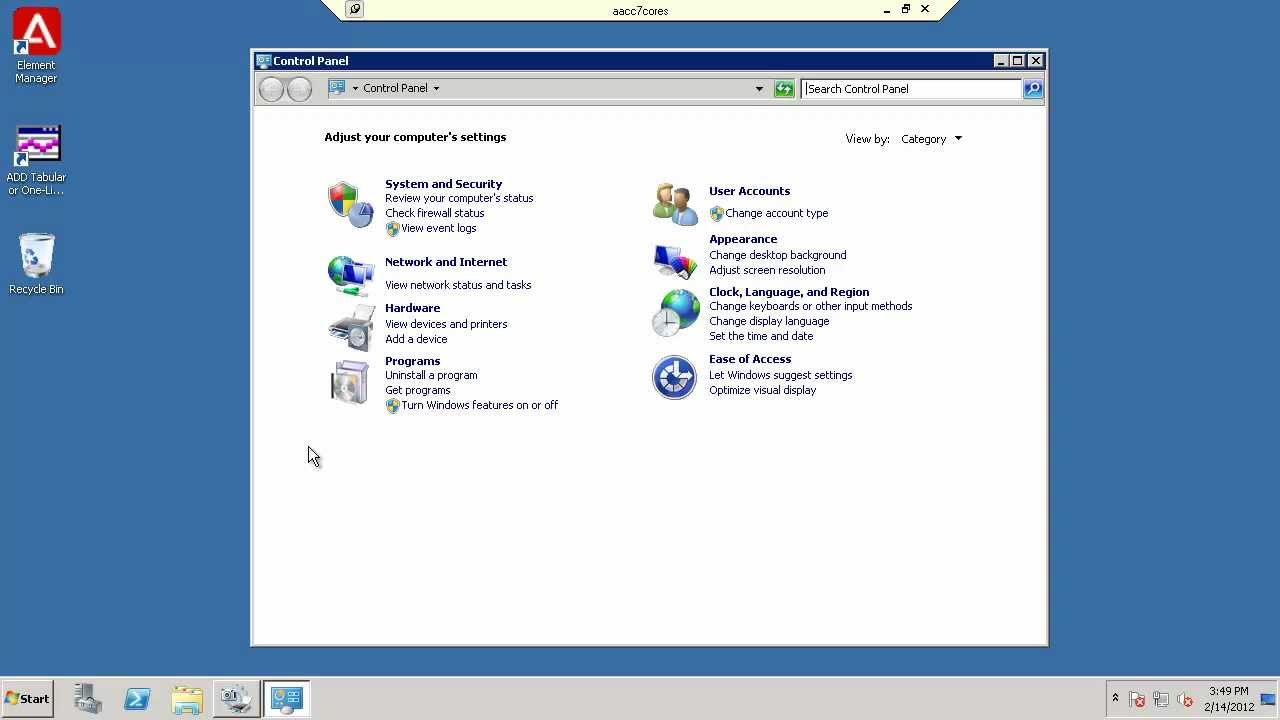Expand the root arrow before Control Panel breadcrumb
1280x720 pixels.
pos(355,88)
